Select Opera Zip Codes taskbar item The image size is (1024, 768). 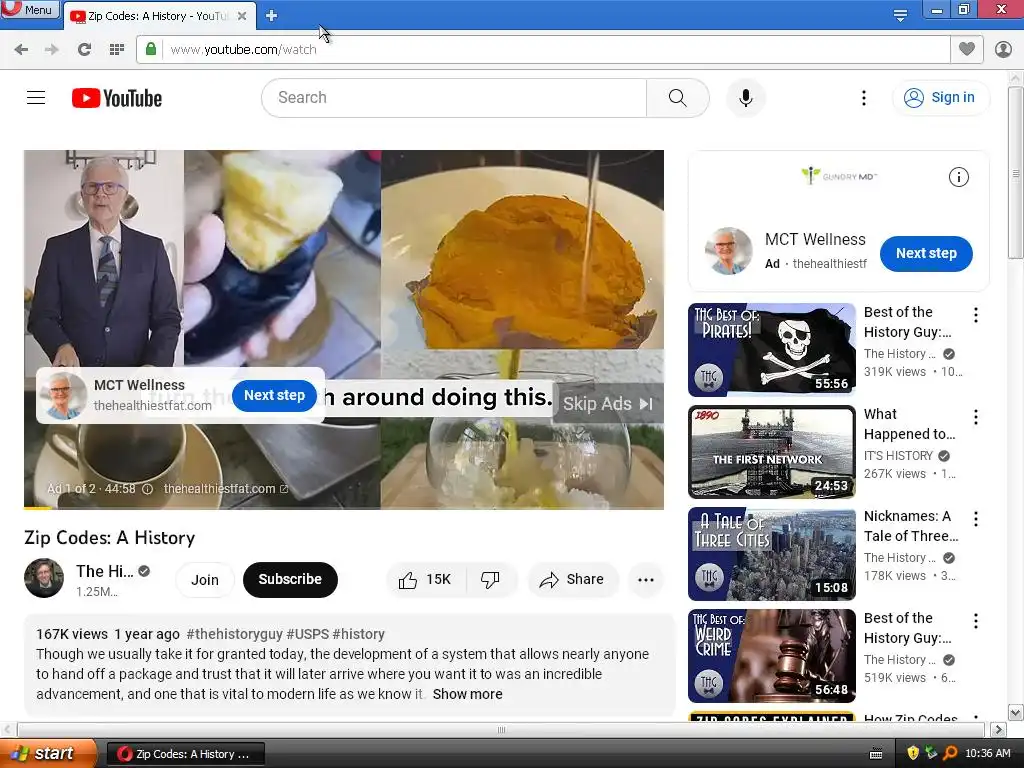tap(185, 754)
